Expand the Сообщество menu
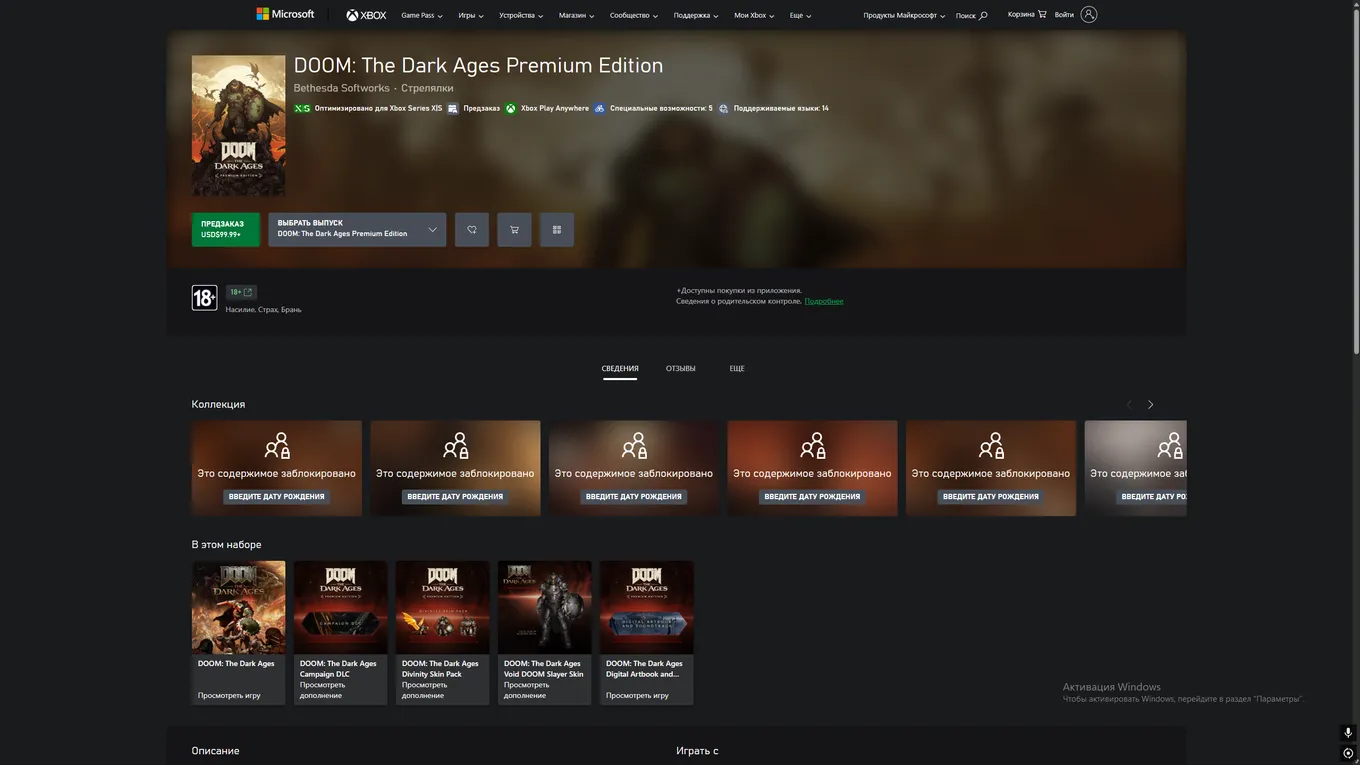 pos(635,16)
